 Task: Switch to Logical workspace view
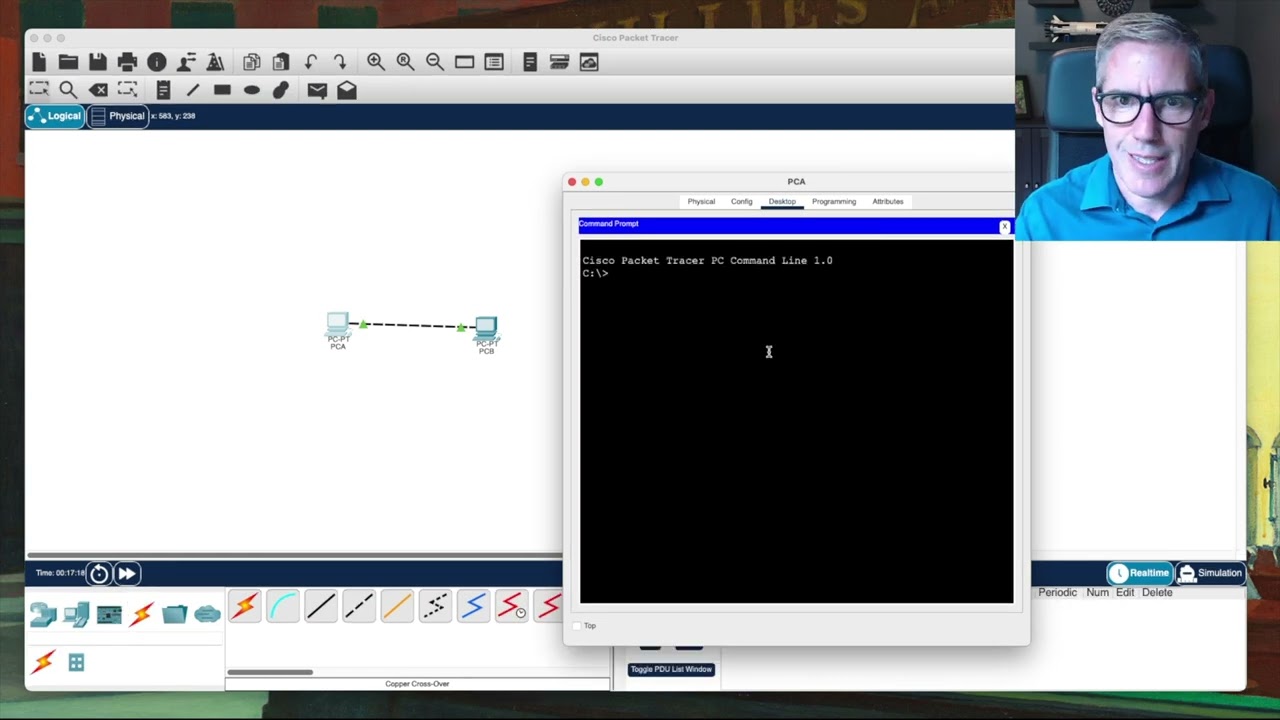pyautogui.click(x=55, y=116)
